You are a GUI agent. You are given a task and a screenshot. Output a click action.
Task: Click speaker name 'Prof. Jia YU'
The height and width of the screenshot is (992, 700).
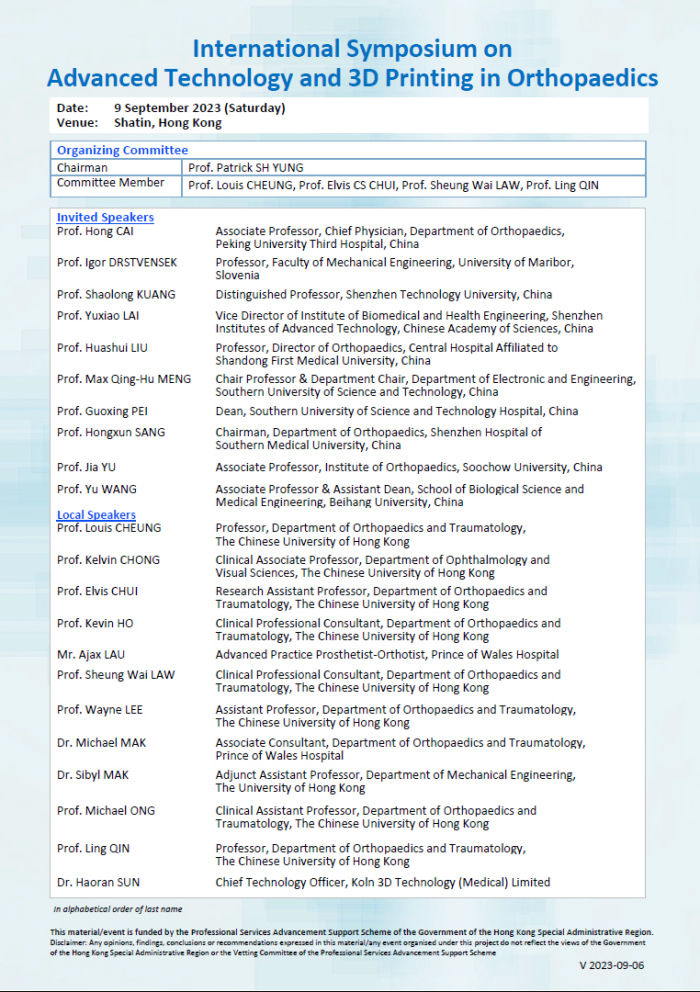pyautogui.click(x=86, y=468)
